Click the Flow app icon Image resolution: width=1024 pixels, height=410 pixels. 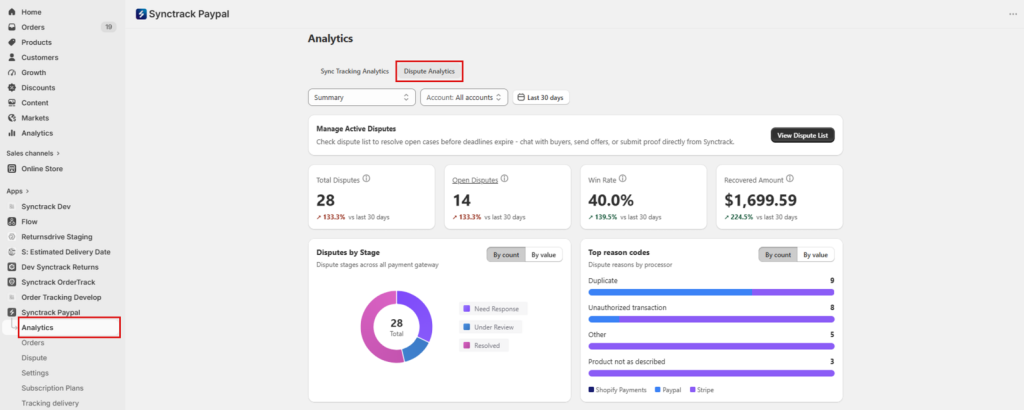pos(12,221)
